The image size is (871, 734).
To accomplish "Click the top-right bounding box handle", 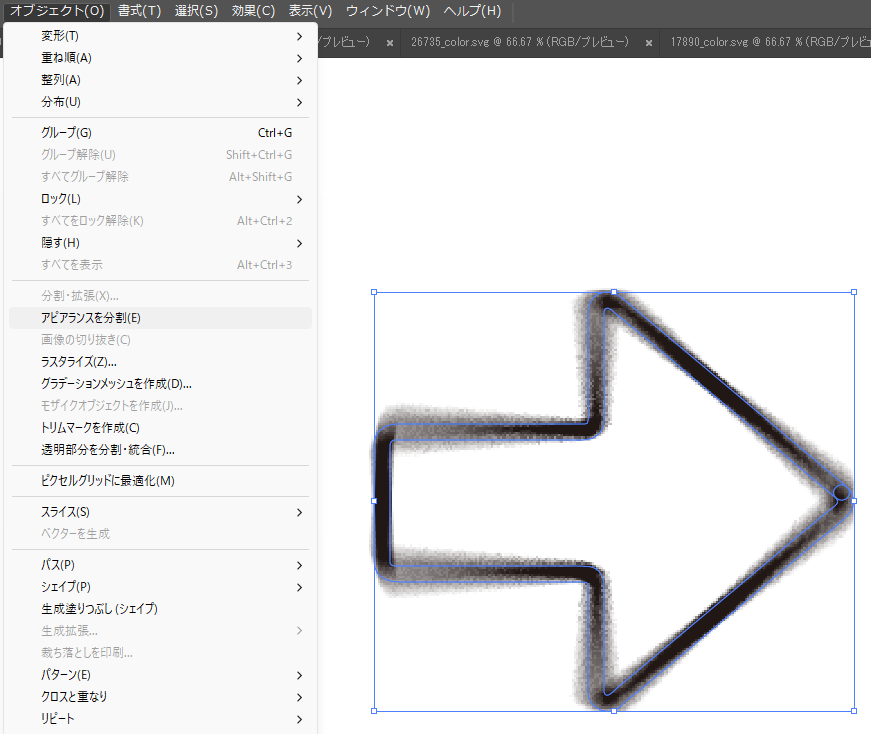I will [854, 292].
